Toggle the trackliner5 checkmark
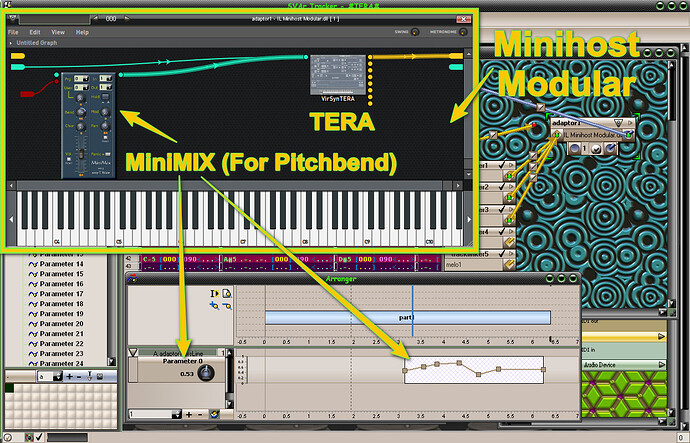The width and height of the screenshot is (690, 443). coord(502,253)
